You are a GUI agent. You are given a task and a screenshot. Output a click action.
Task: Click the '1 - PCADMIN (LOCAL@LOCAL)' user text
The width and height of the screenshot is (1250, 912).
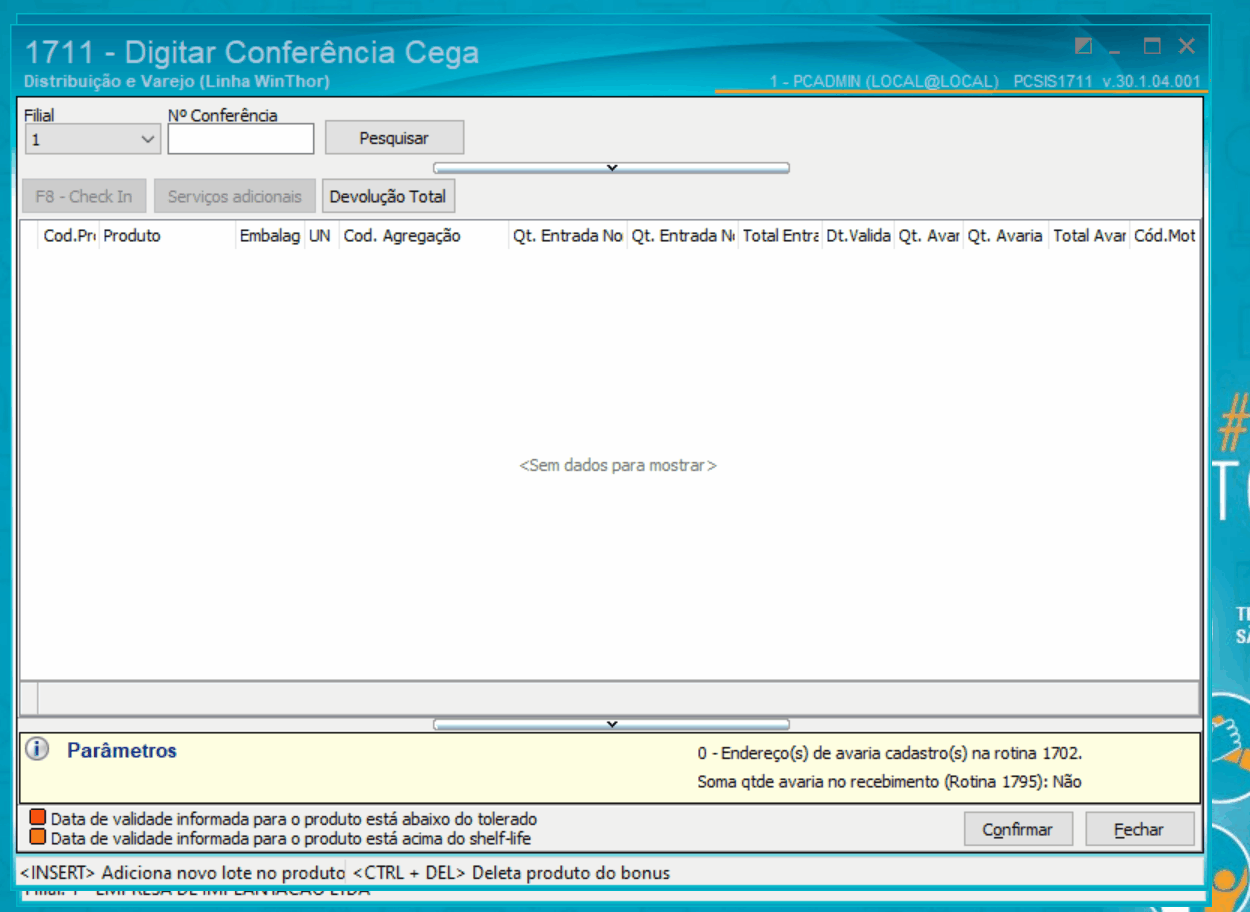coord(884,81)
